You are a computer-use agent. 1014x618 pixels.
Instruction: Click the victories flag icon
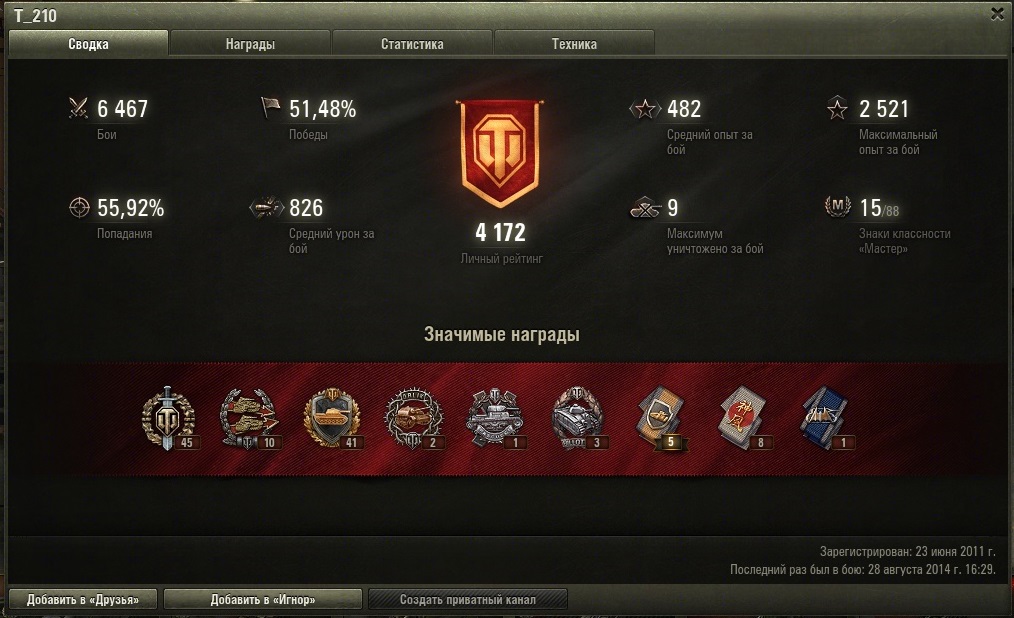[270, 107]
